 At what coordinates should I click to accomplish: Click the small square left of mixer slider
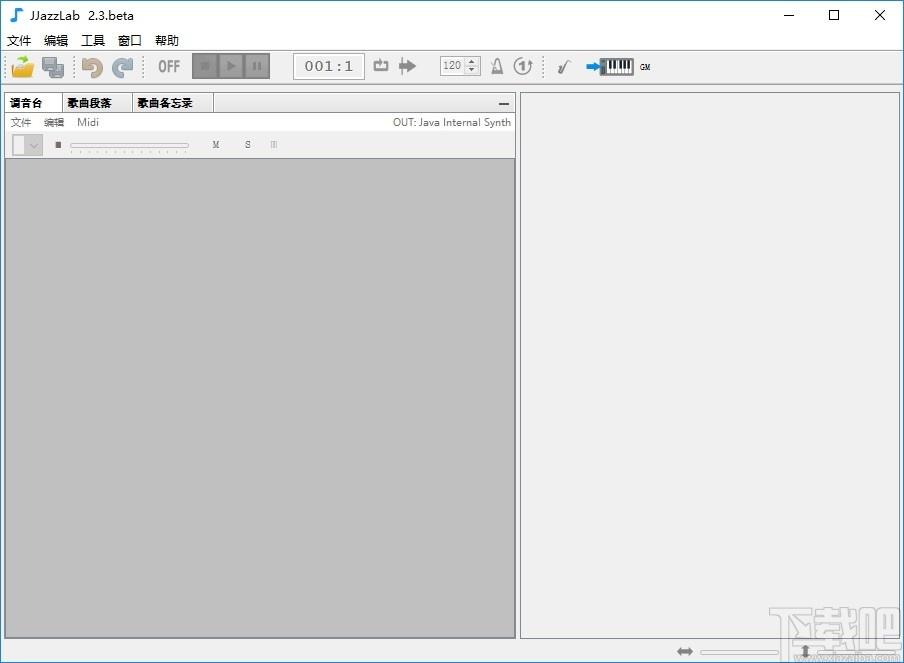click(58, 145)
